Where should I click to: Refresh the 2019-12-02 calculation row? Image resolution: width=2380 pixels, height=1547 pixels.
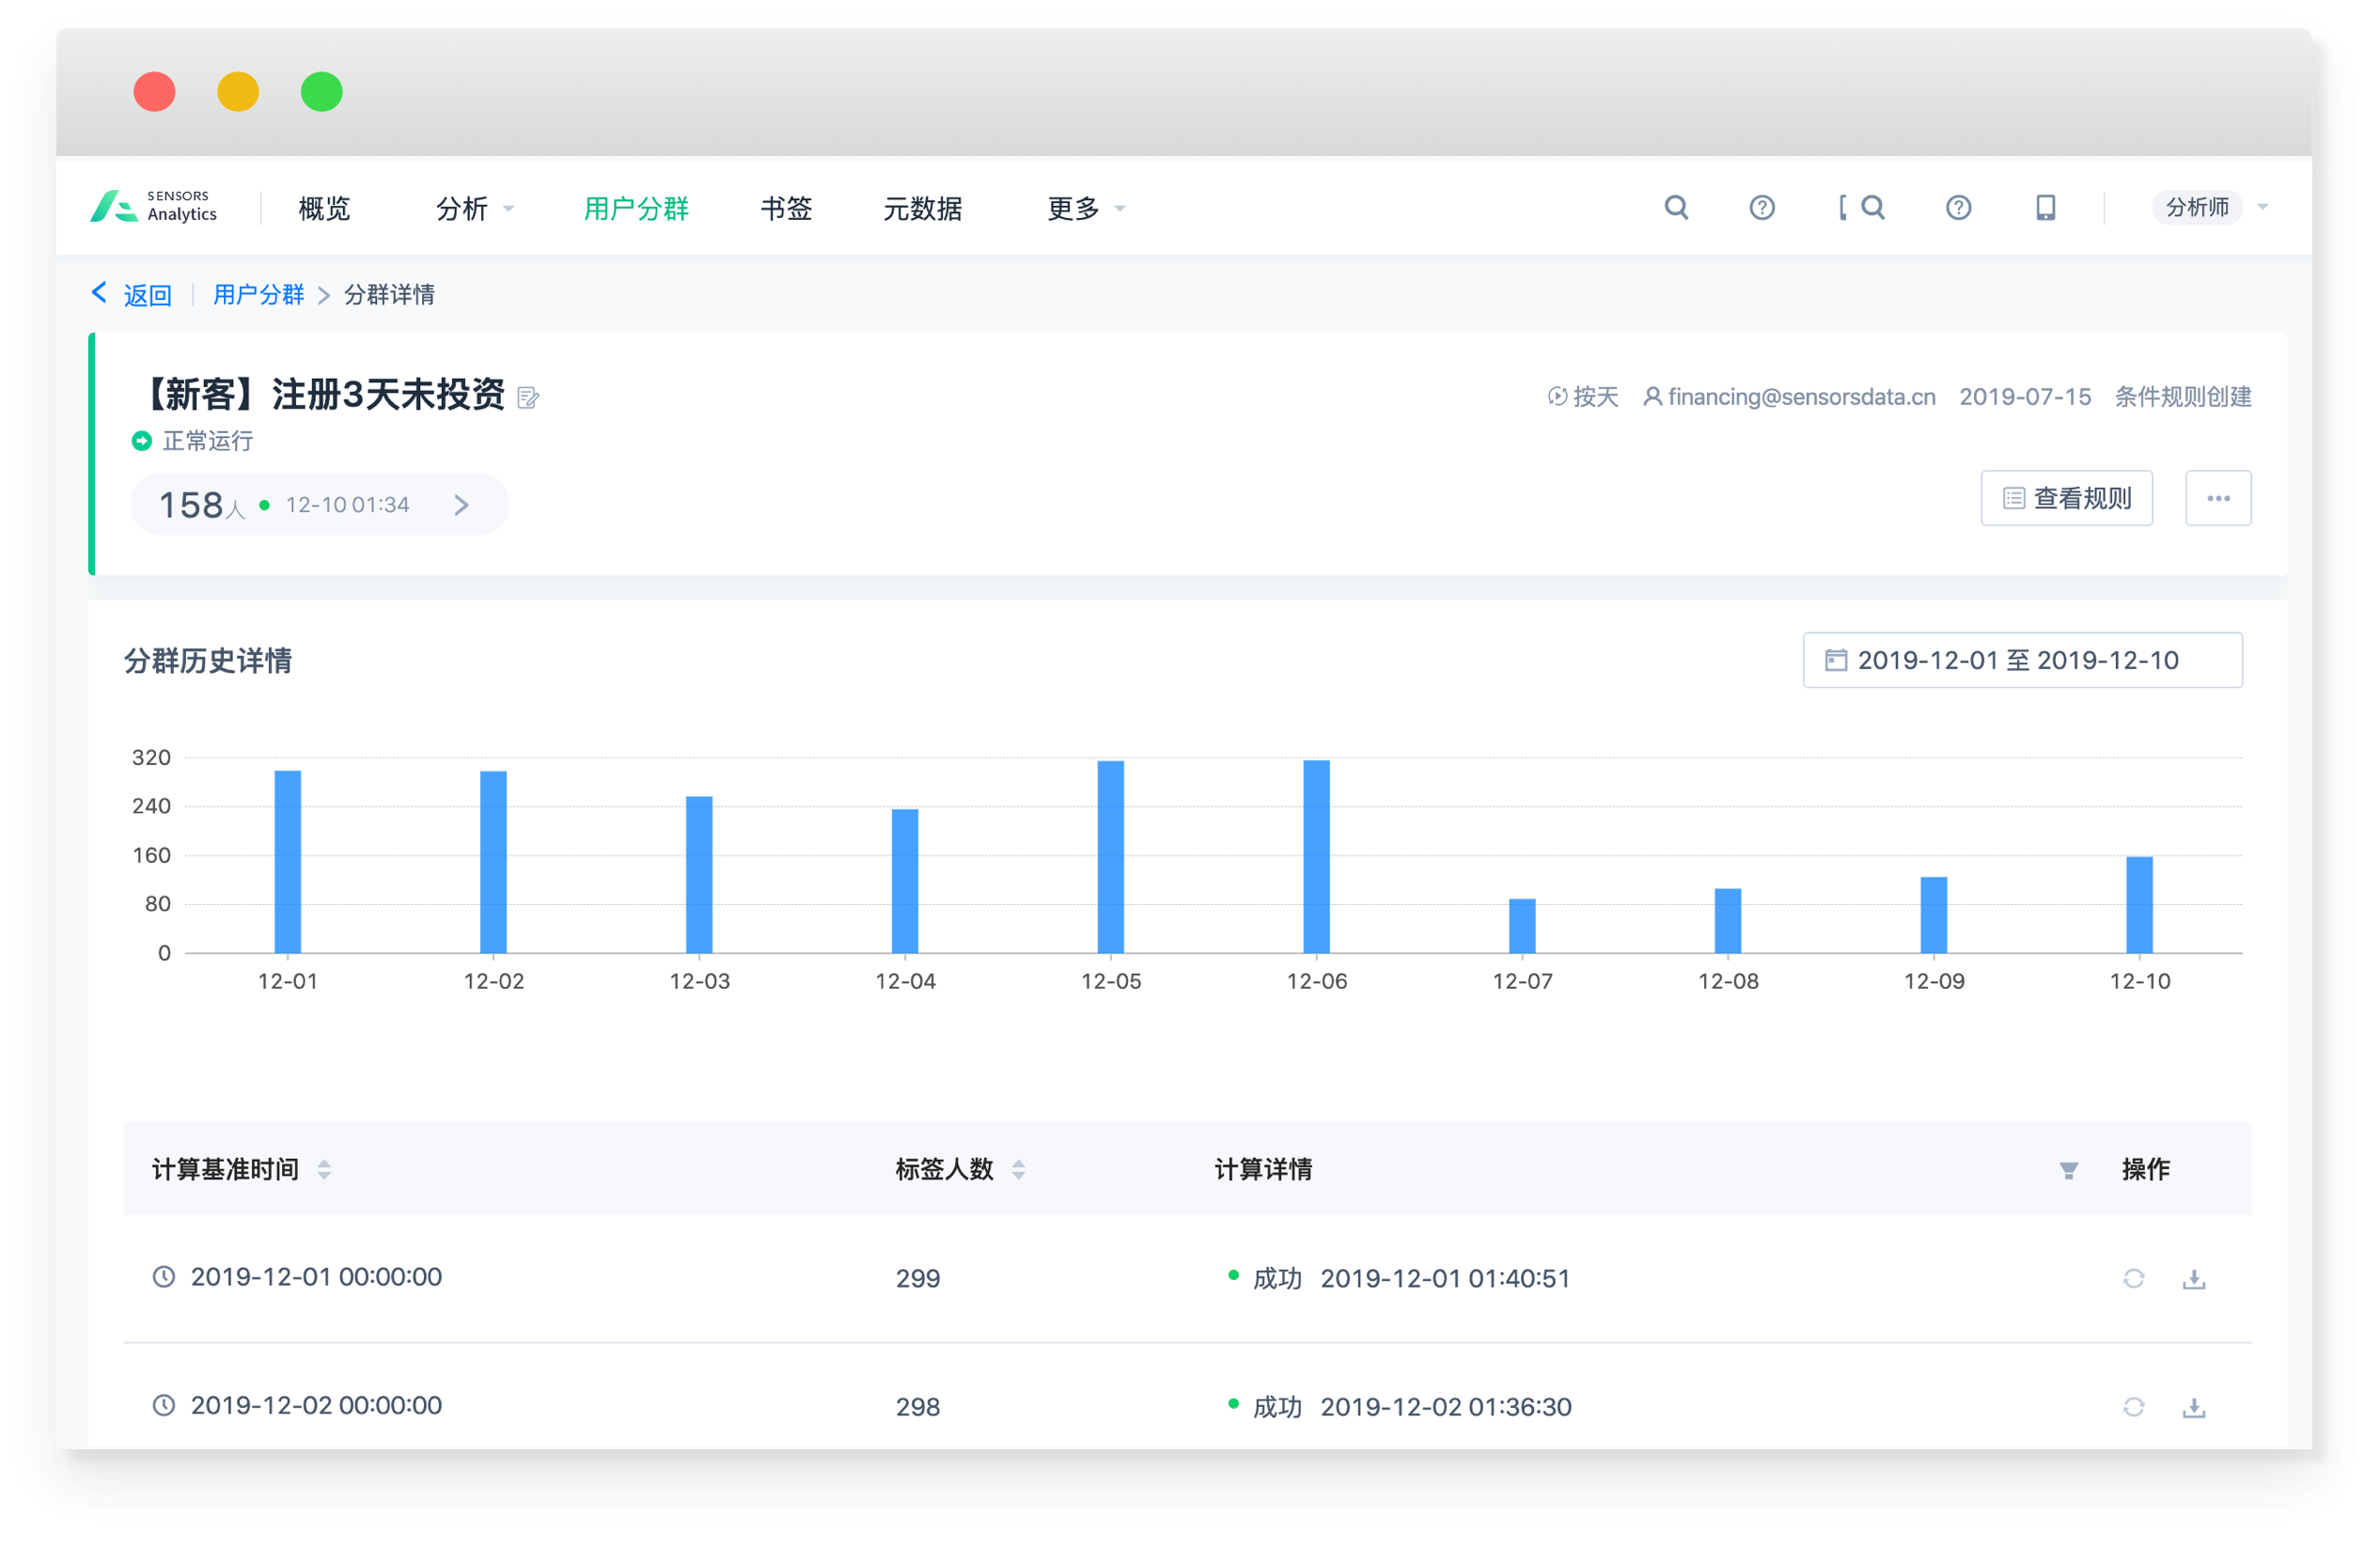click(x=2133, y=1407)
